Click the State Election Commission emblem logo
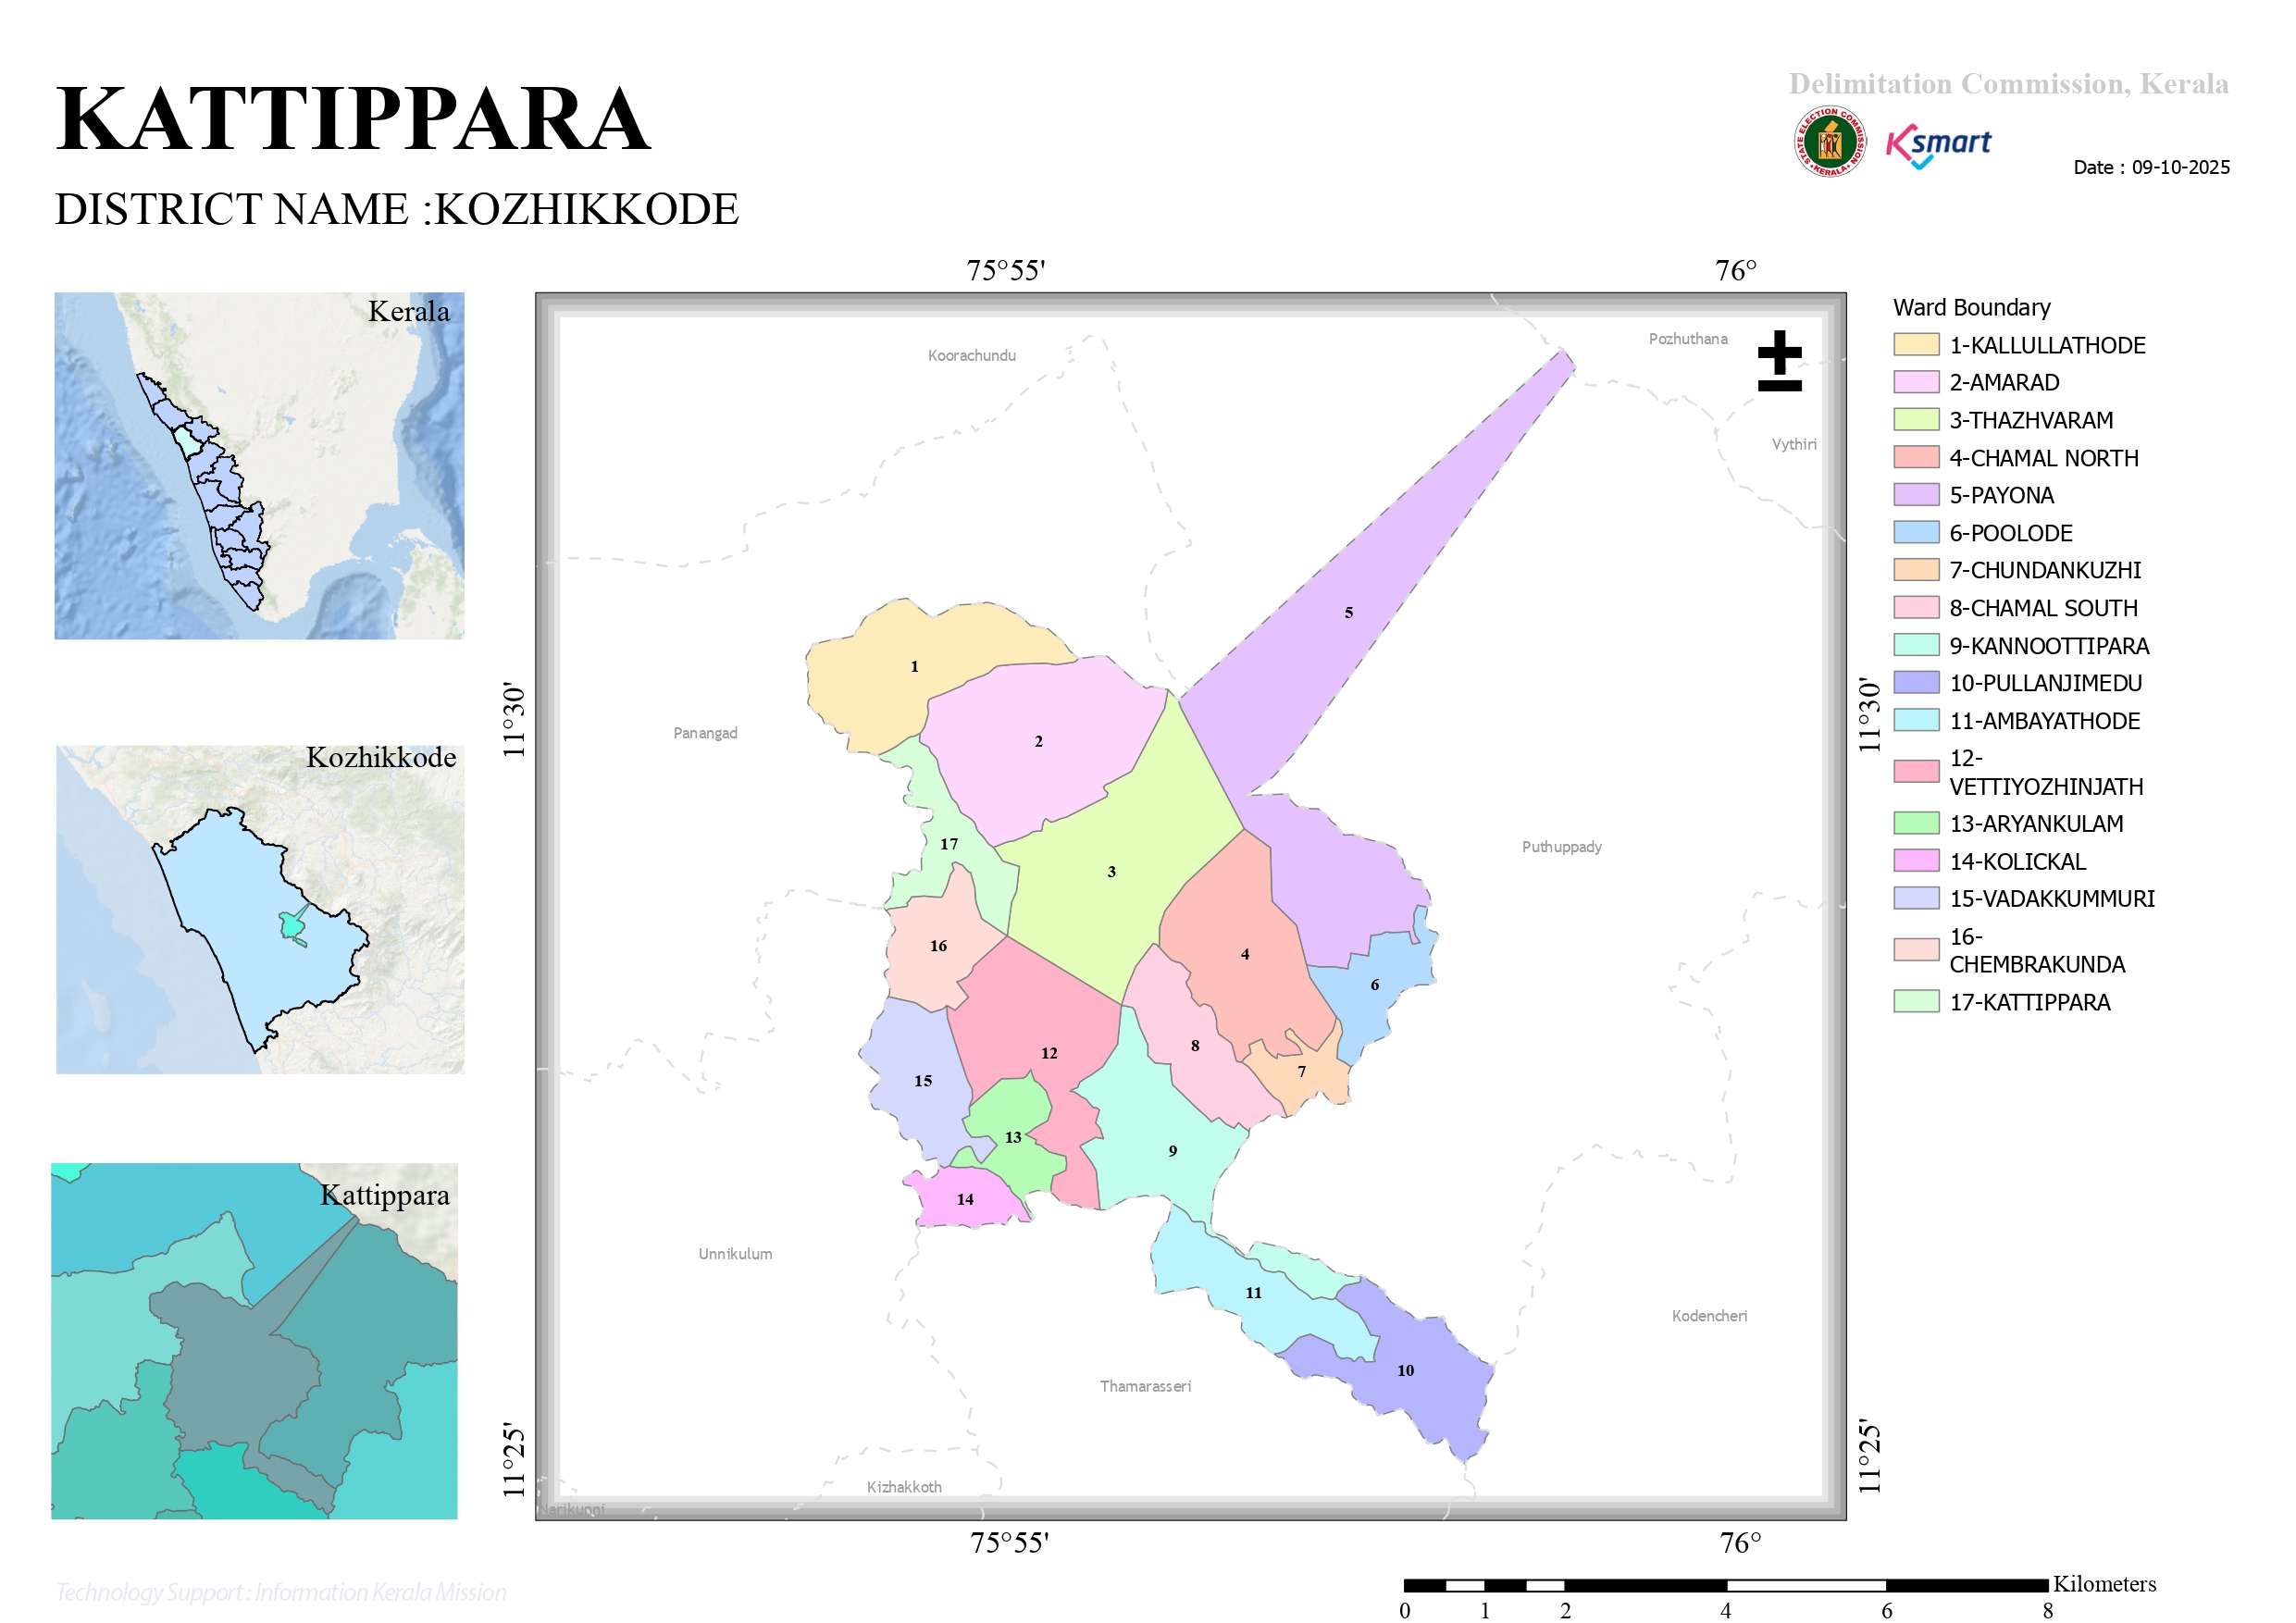 click(1829, 142)
